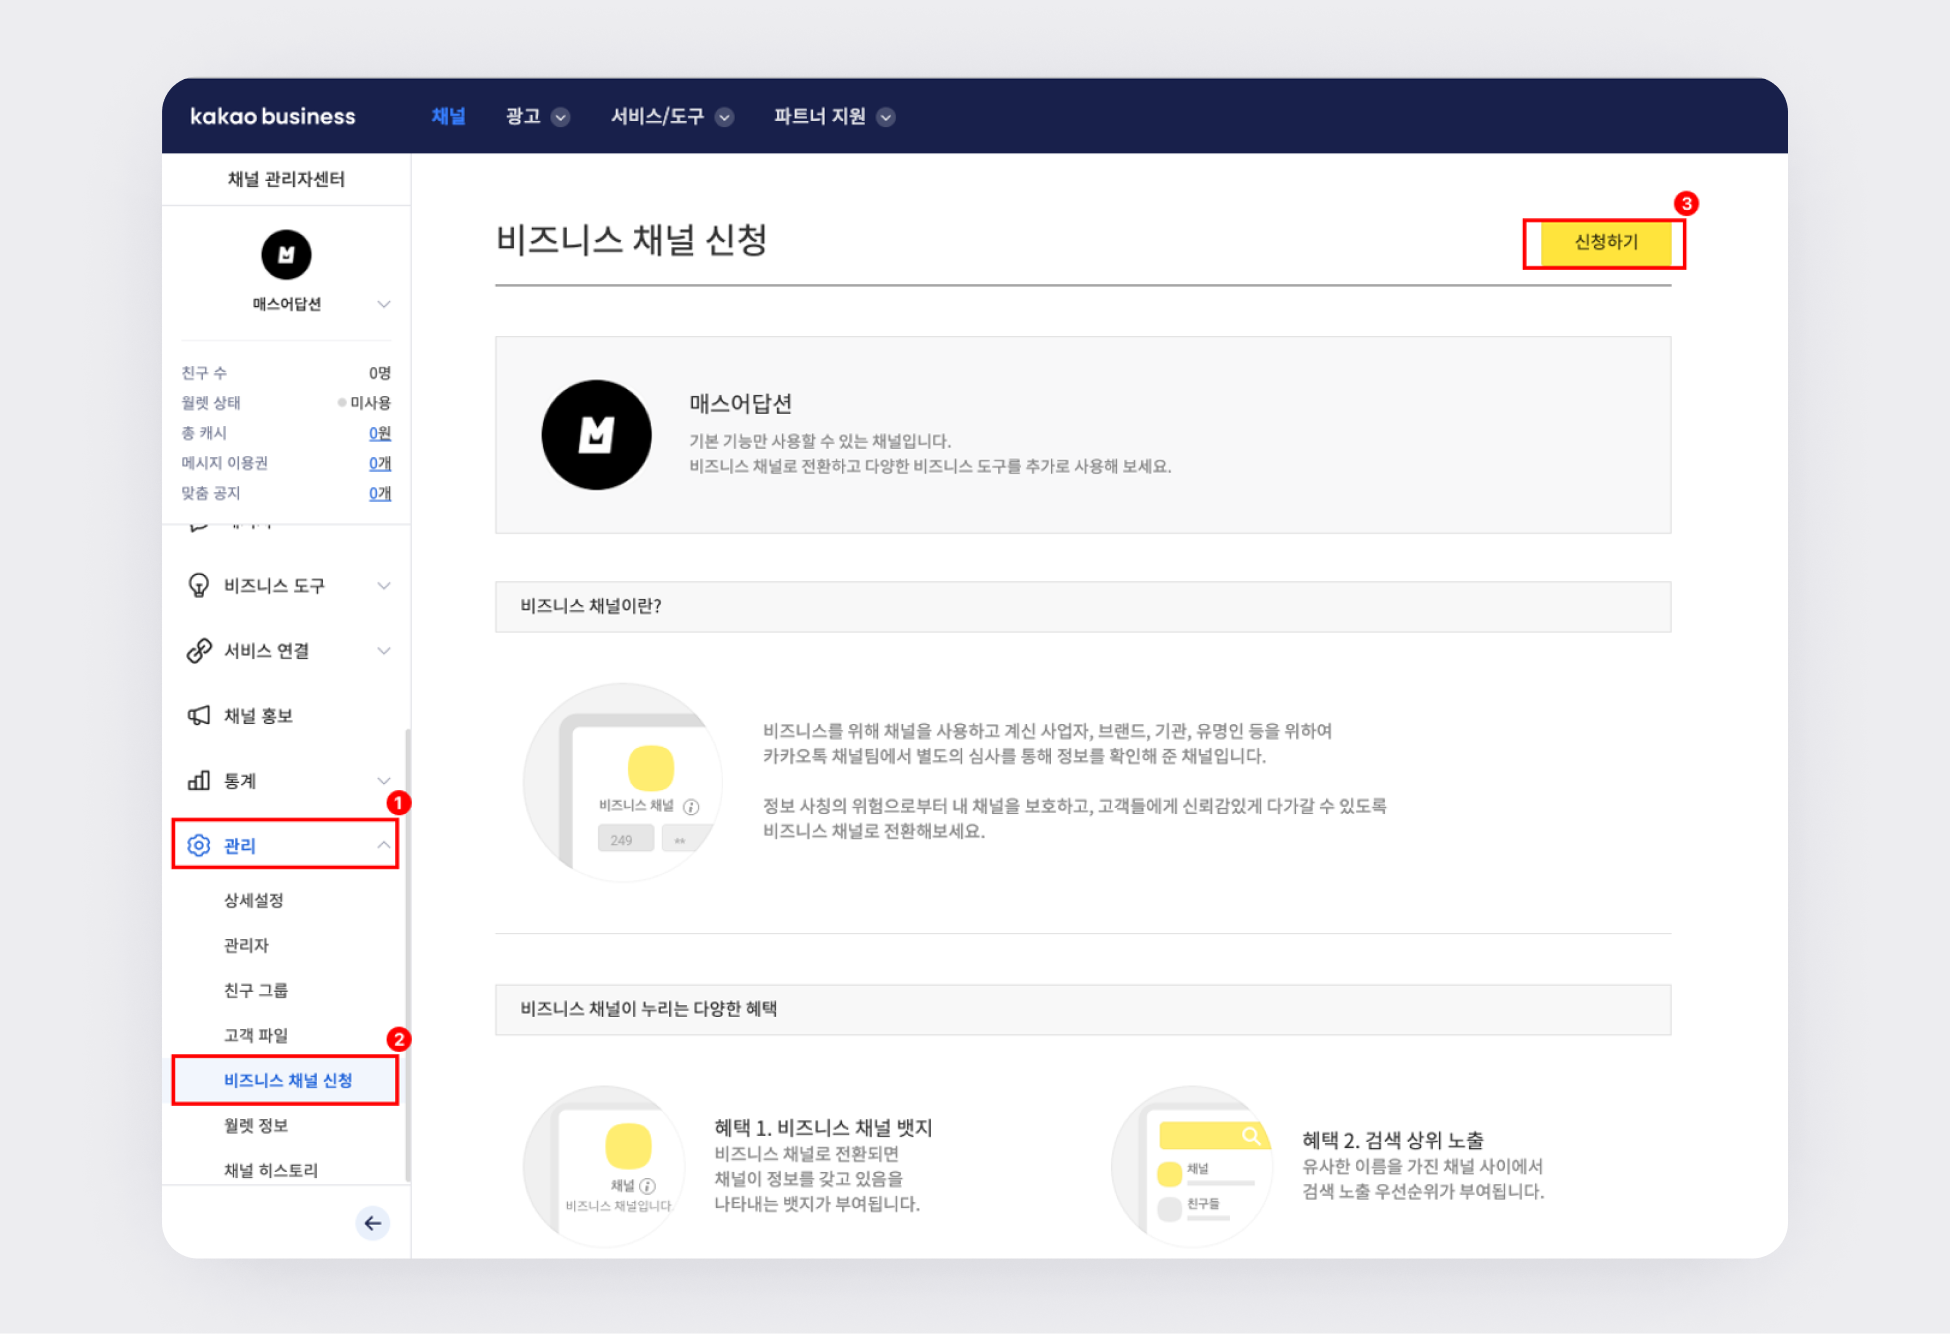
Task: Open the 상세설정 submenu item
Action: [x=254, y=901]
